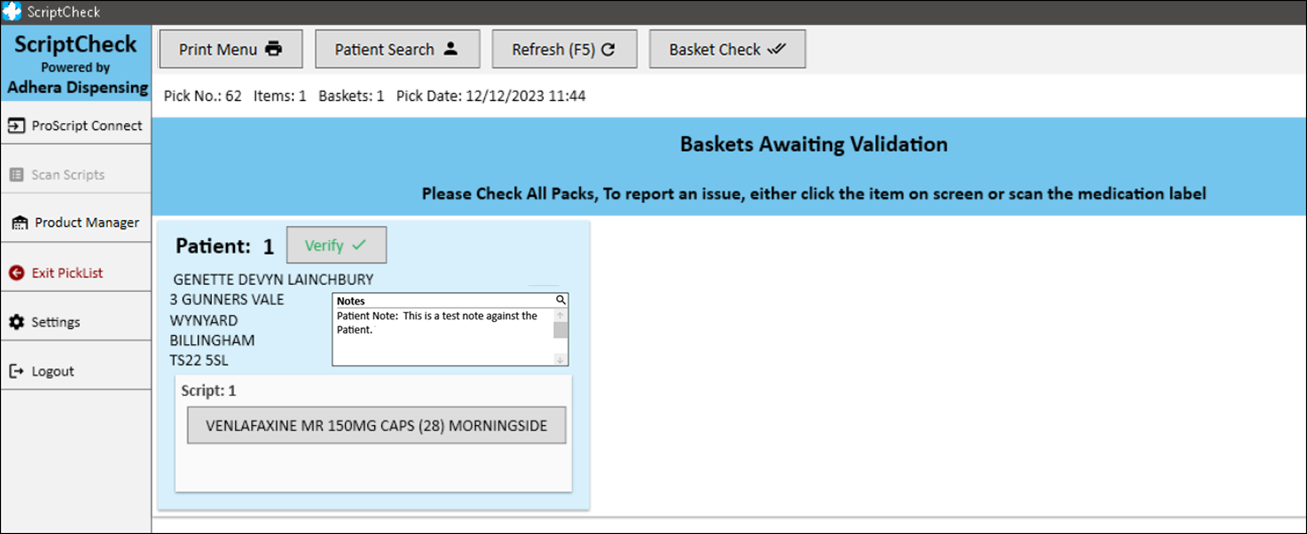
Task: Click the ScriptCheck app icon in title bar
Action: [12, 12]
